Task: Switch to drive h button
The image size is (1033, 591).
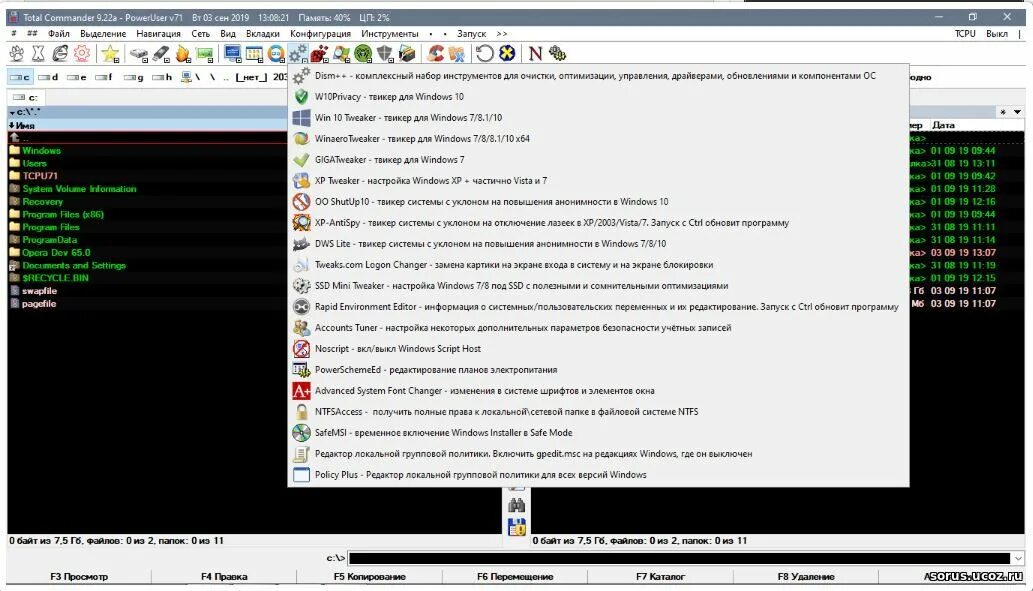Action: click(x=162, y=77)
